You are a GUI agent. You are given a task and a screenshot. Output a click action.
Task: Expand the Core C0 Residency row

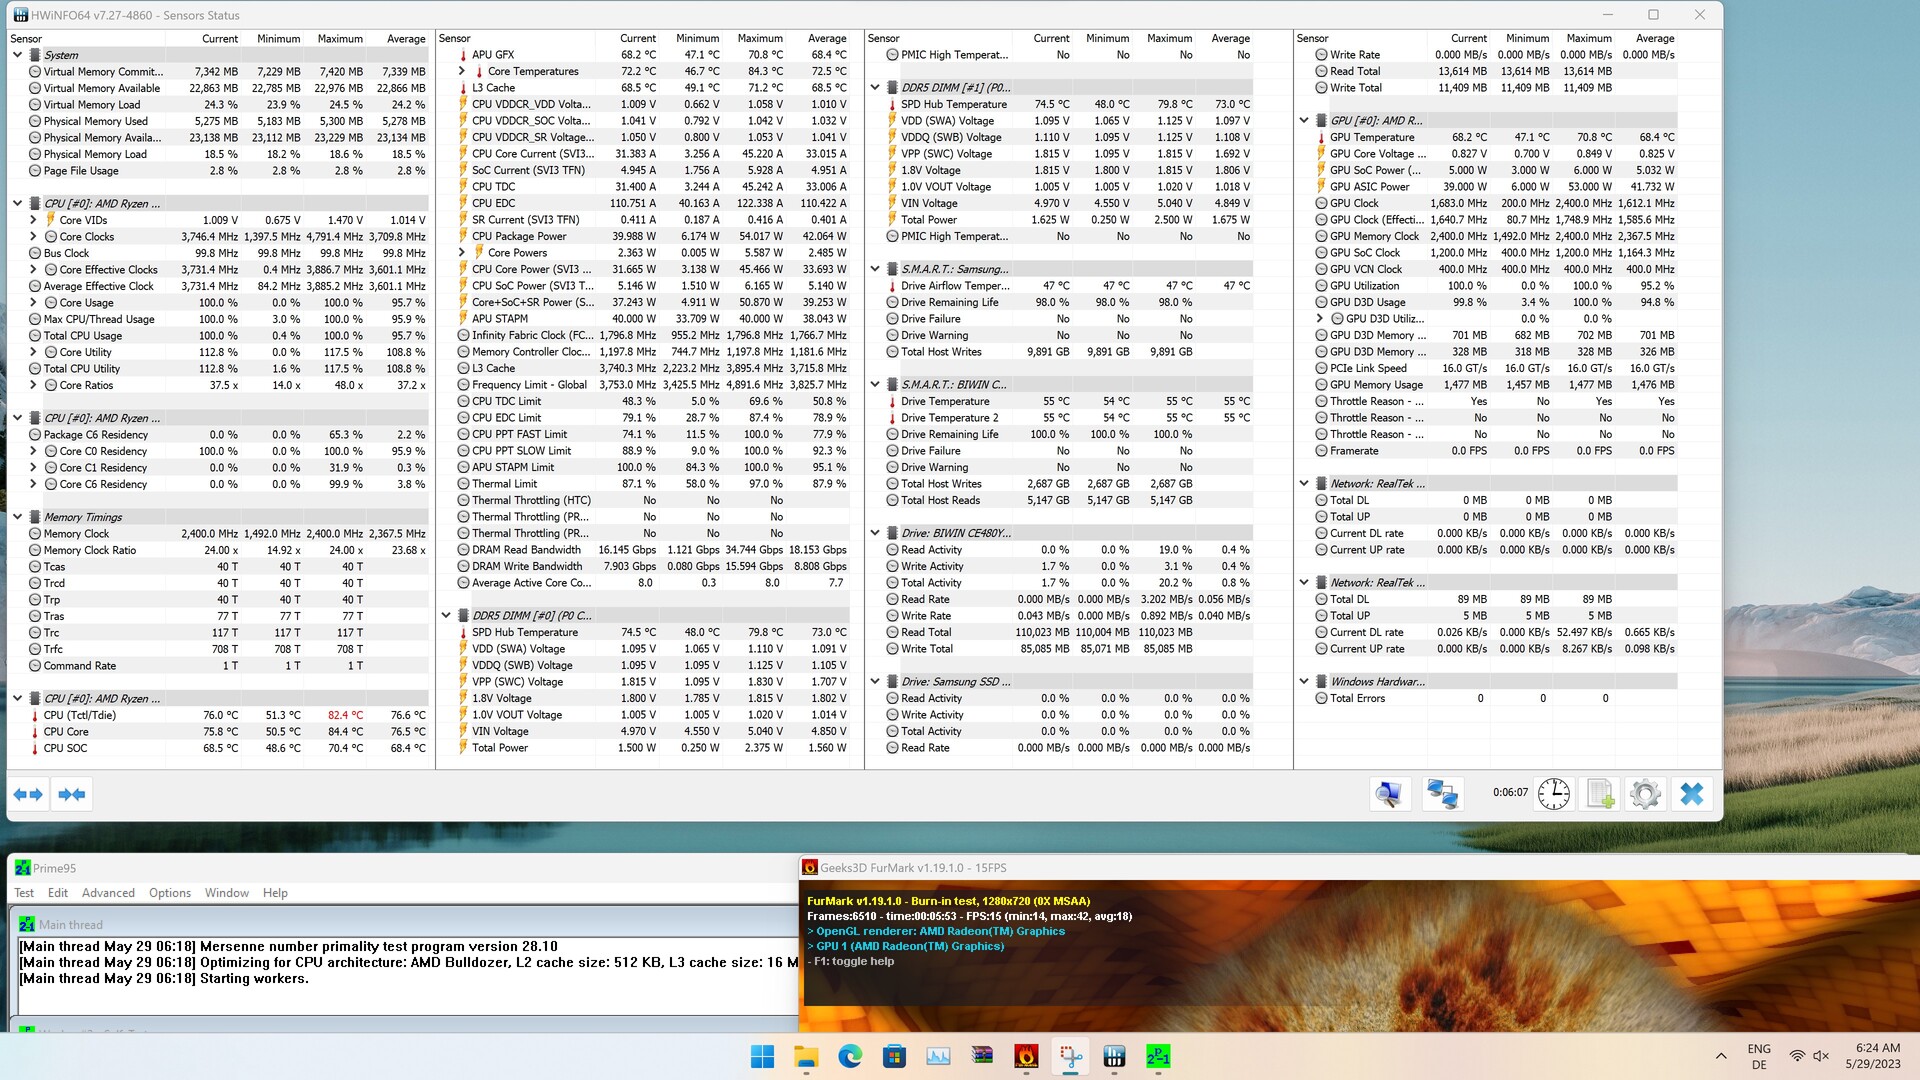click(33, 451)
